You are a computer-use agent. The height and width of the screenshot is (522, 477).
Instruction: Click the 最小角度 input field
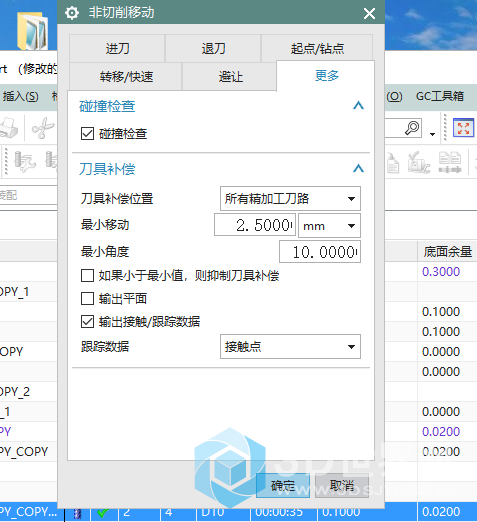point(320,252)
